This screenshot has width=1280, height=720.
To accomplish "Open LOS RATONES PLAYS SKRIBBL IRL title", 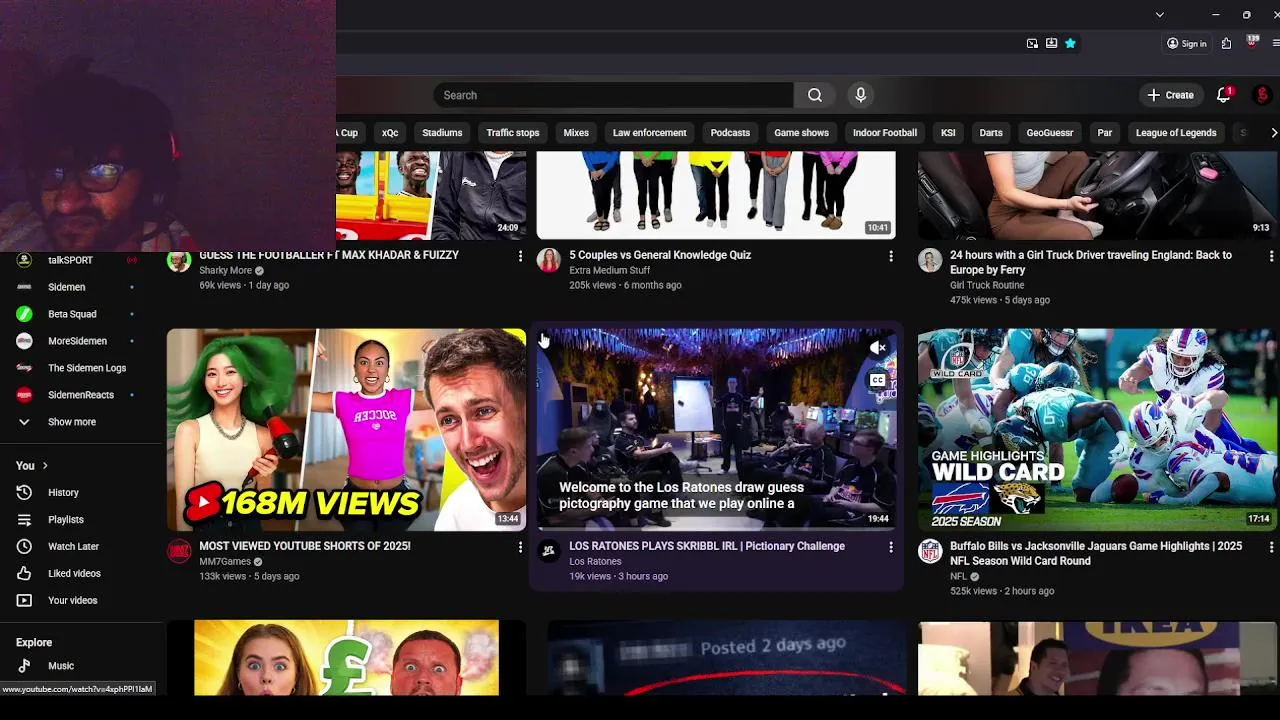I will tap(707, 546).
